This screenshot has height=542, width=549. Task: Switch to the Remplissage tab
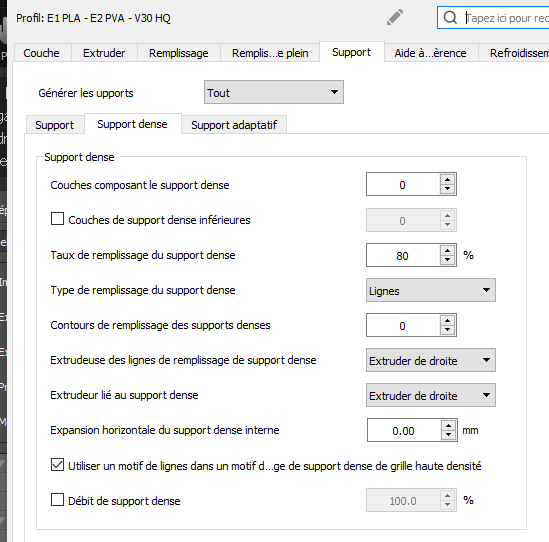179,53
